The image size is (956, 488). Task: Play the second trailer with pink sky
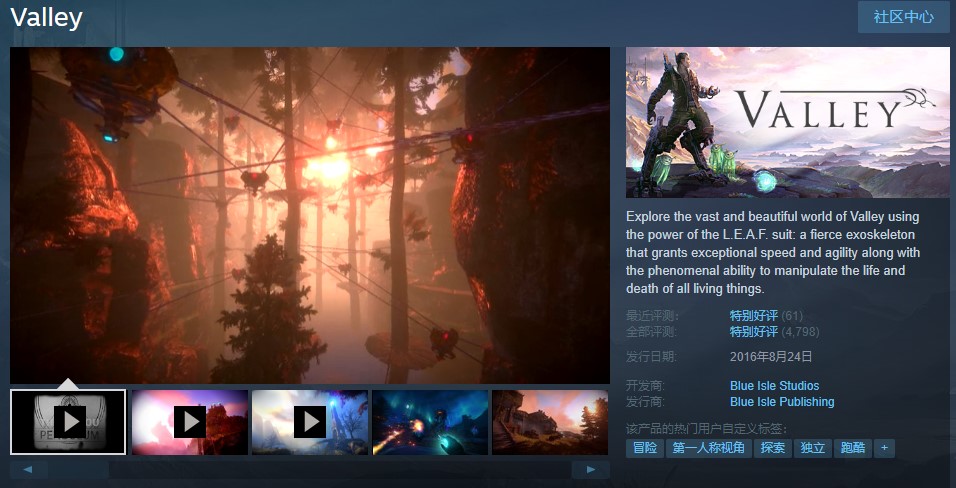(x=190, y=422)
